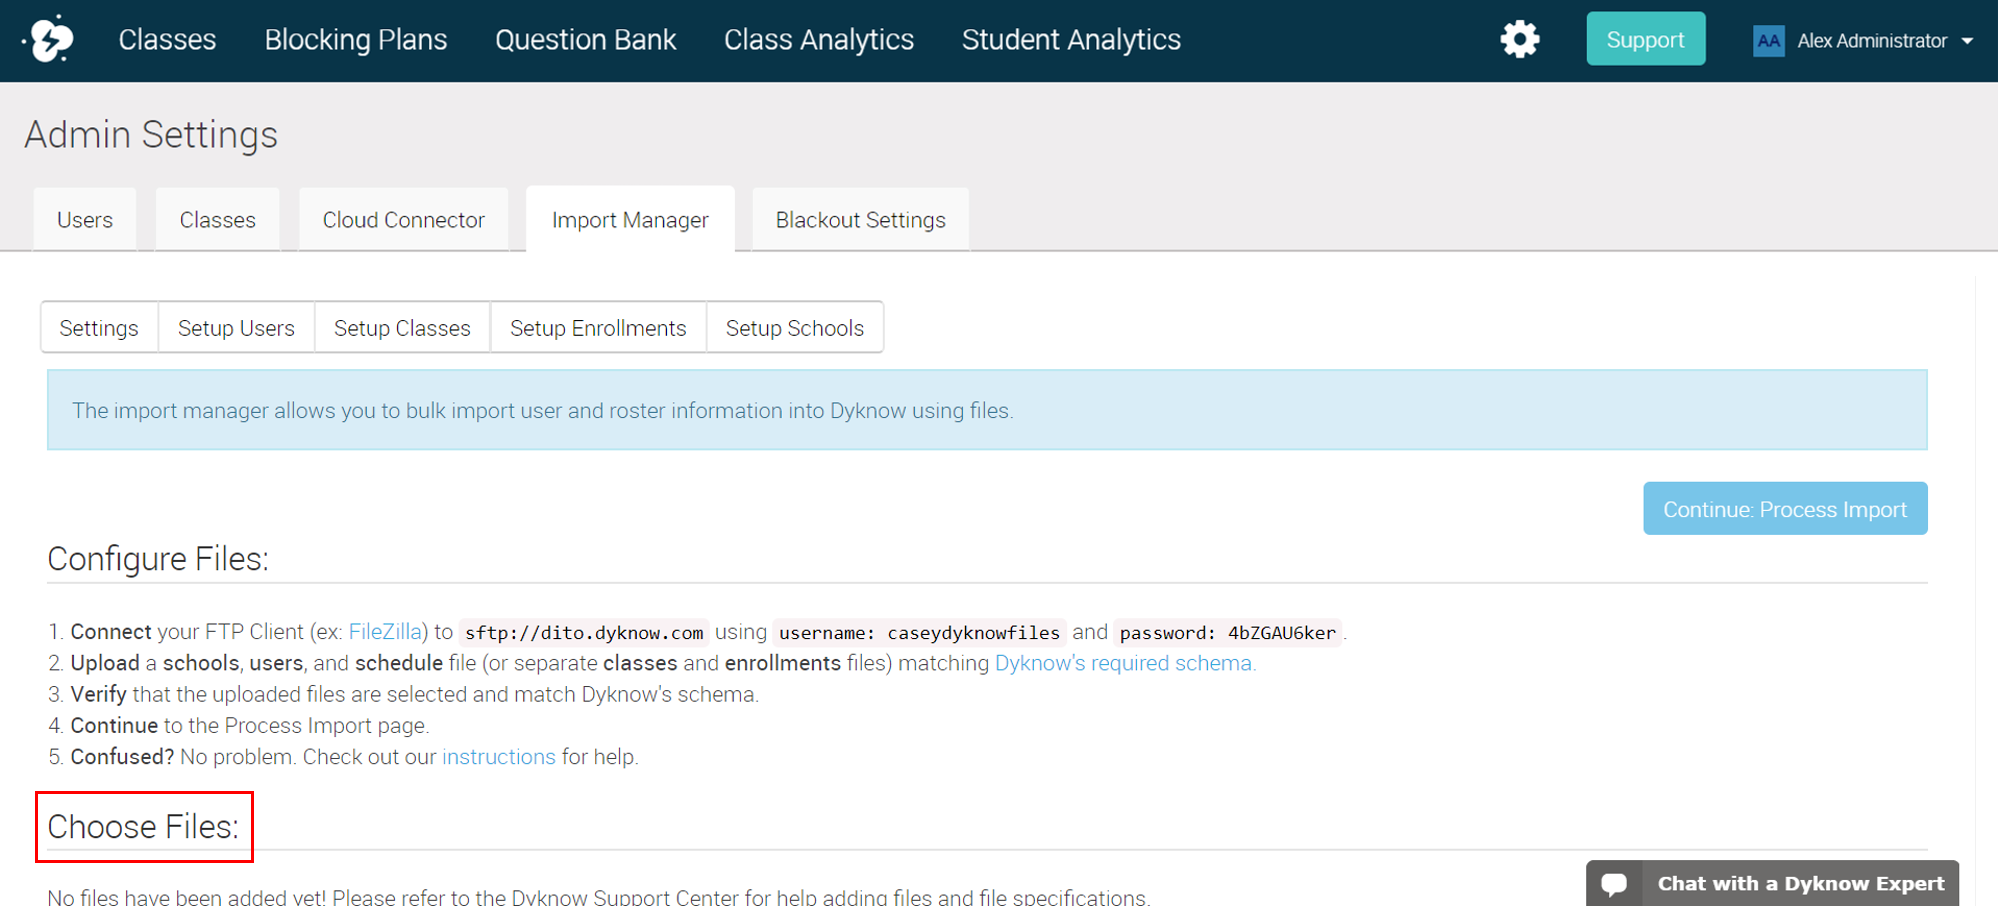Open the settings gear icon
2000x906 pixels.
(1519, 39)
